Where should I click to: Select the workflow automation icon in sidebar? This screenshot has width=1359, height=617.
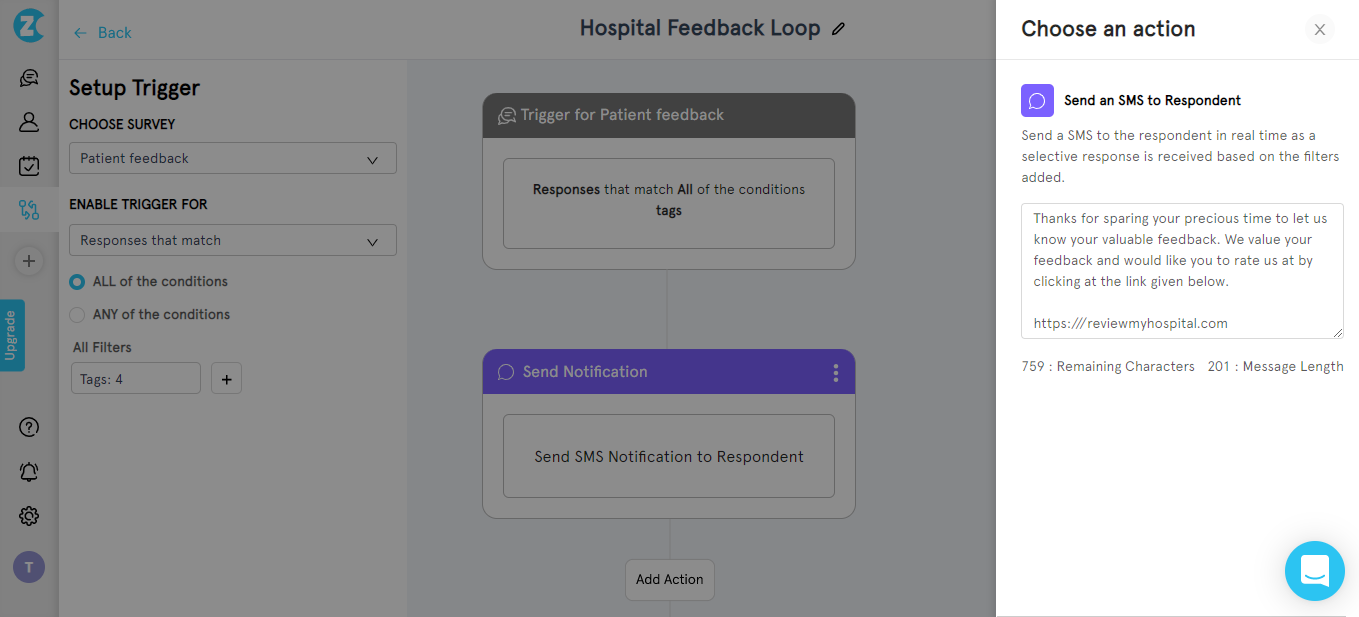tap(29, 210)
